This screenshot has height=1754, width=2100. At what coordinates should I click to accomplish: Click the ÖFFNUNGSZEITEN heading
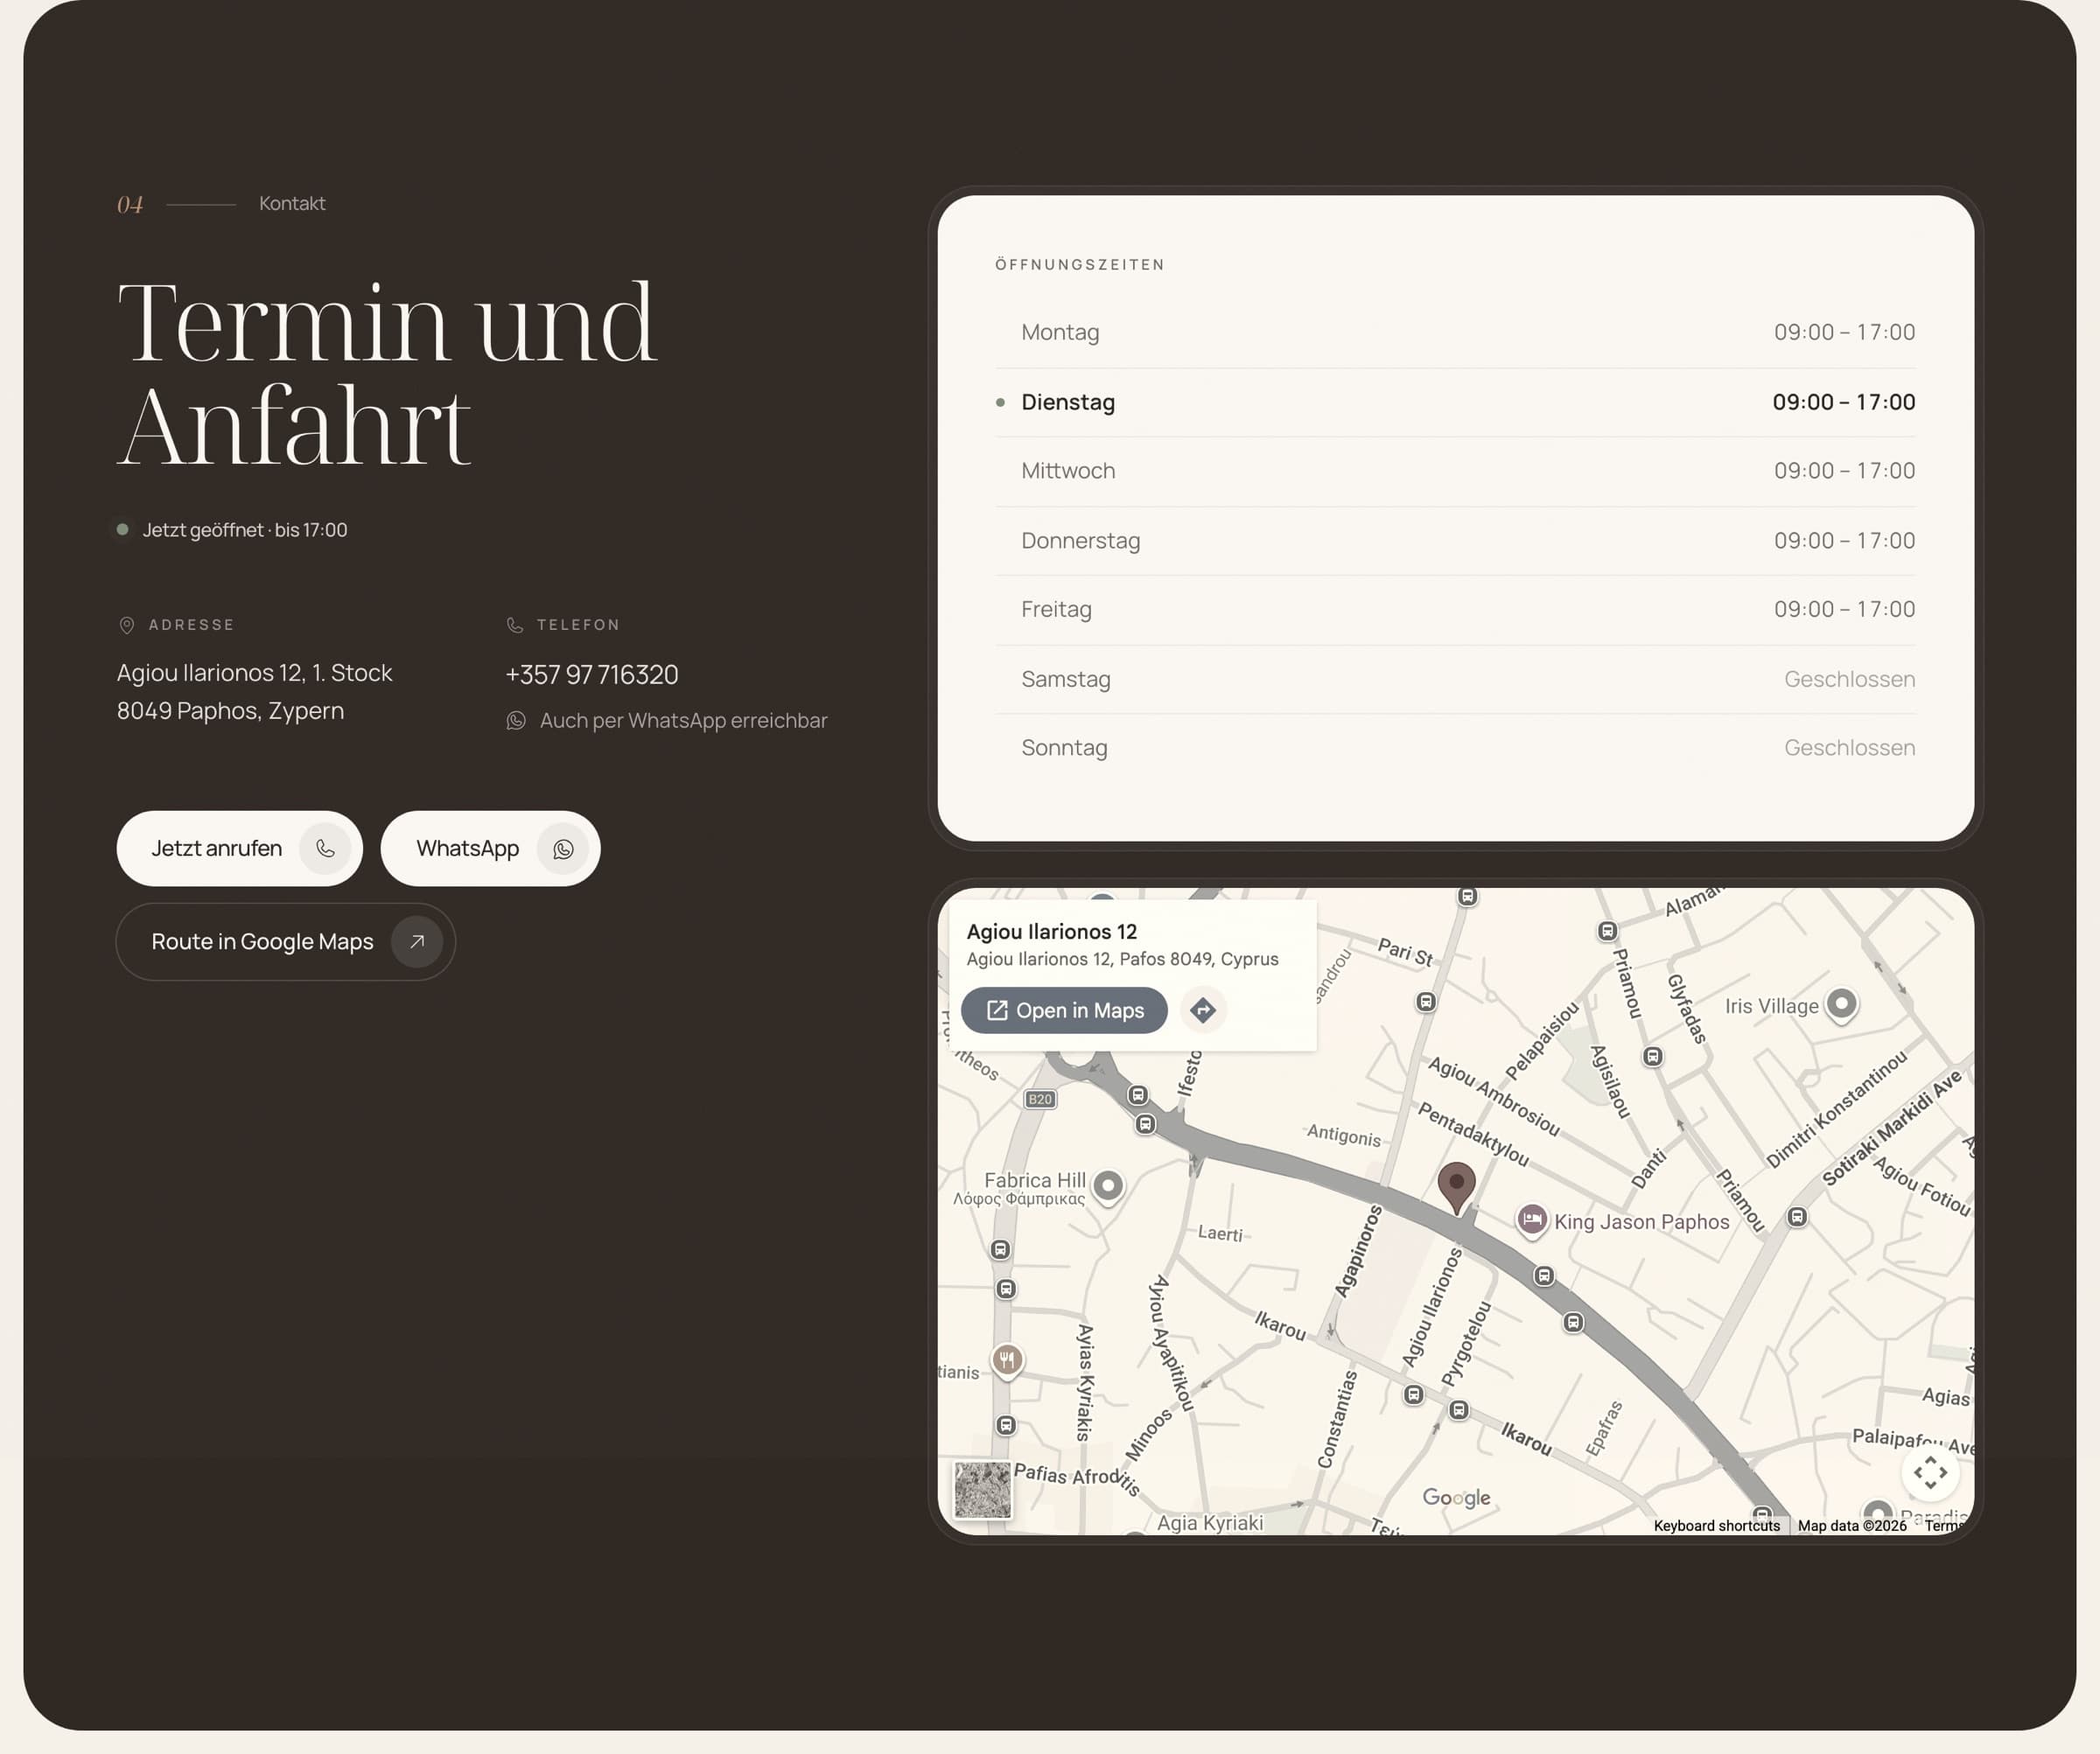pyautogui.click(x=1080, y=265)
